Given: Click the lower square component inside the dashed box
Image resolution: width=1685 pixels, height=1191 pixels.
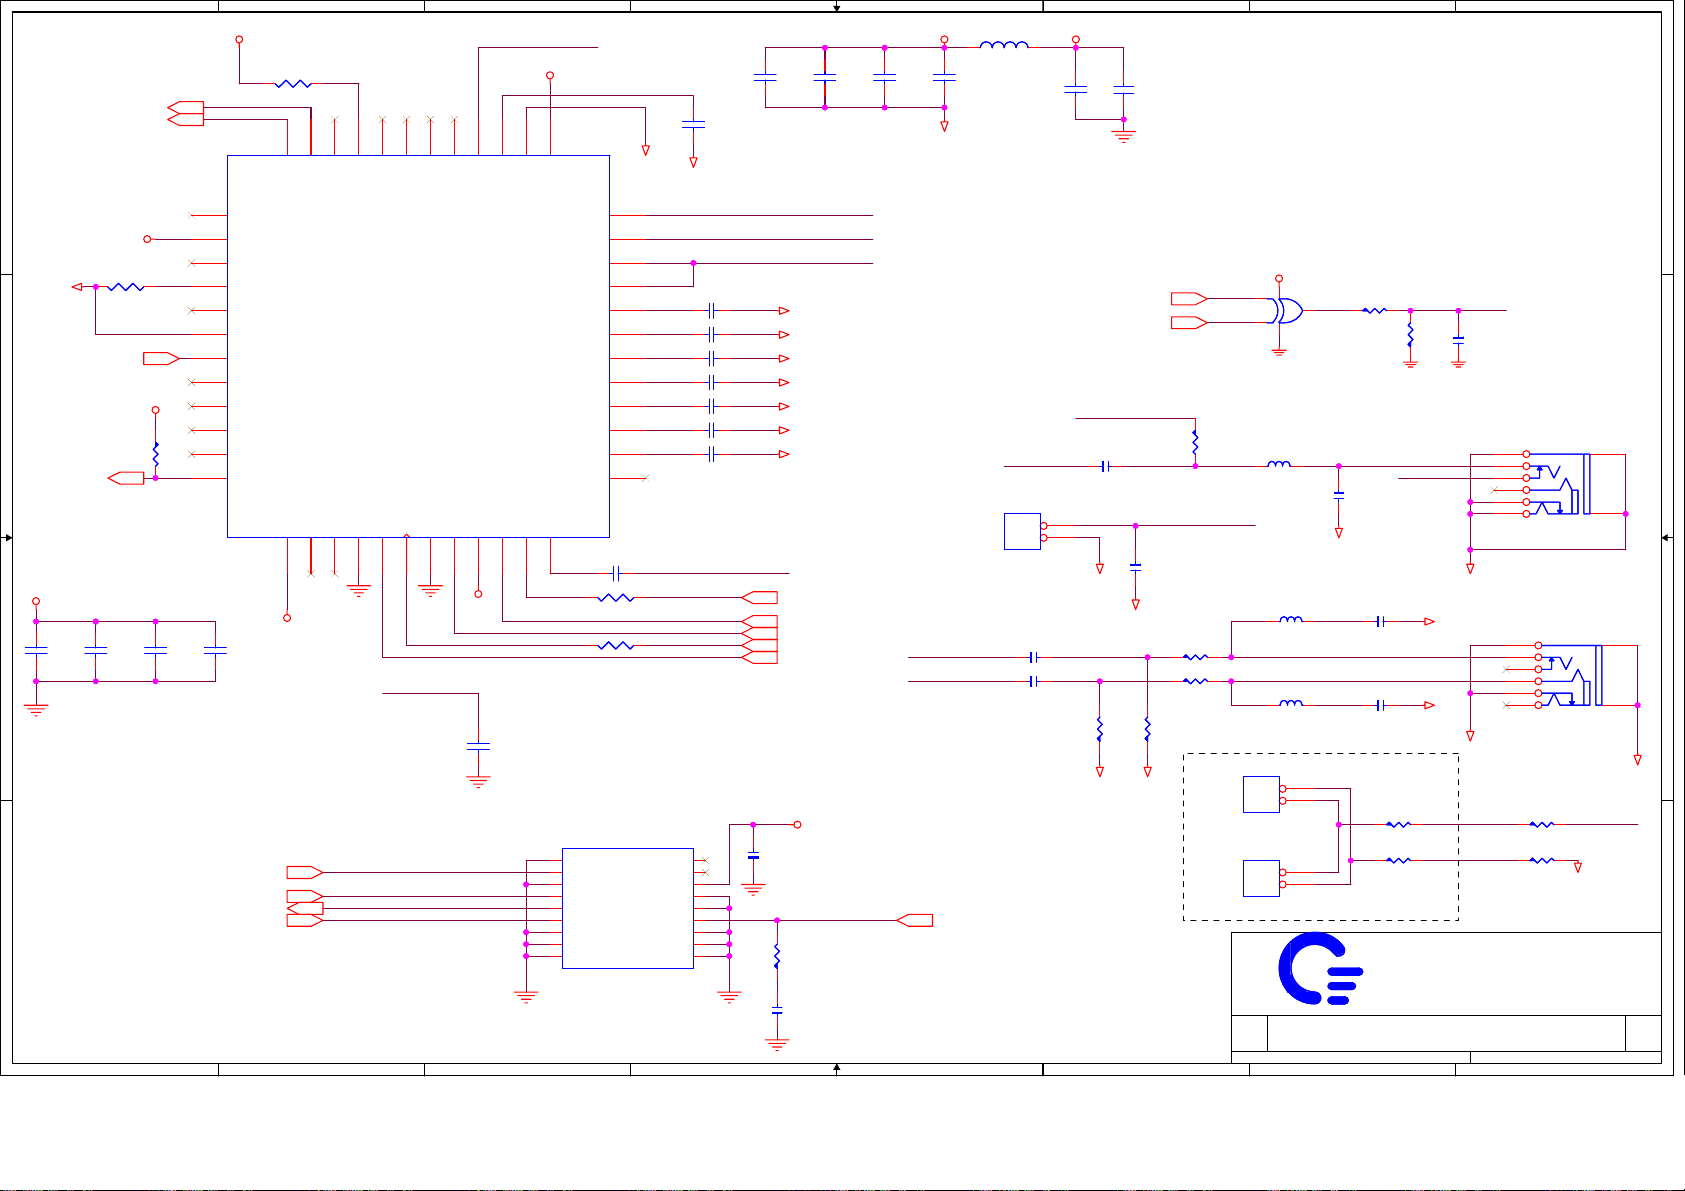Looking at the screenshot, I should click(x=1261, y=878).
